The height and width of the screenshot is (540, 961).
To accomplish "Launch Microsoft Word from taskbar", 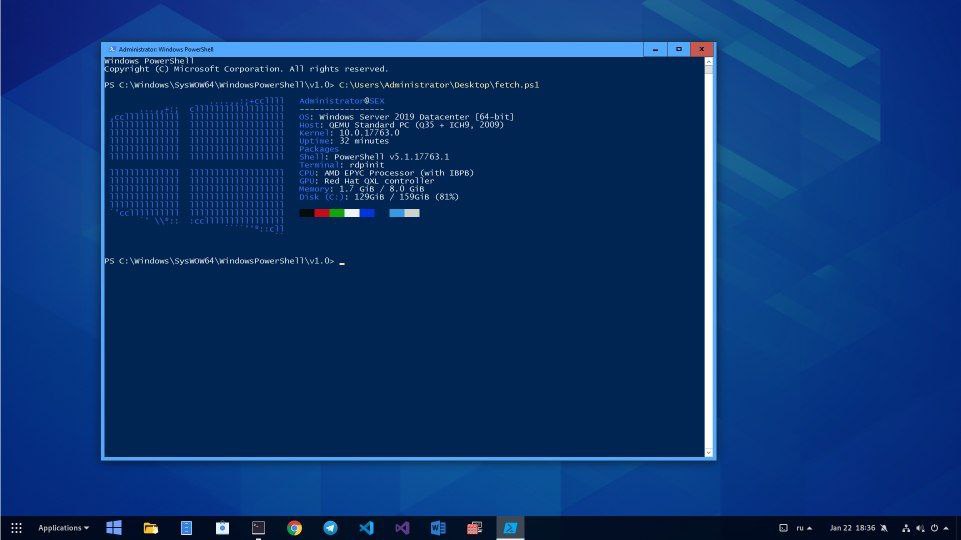I will (x=438, y=528).
